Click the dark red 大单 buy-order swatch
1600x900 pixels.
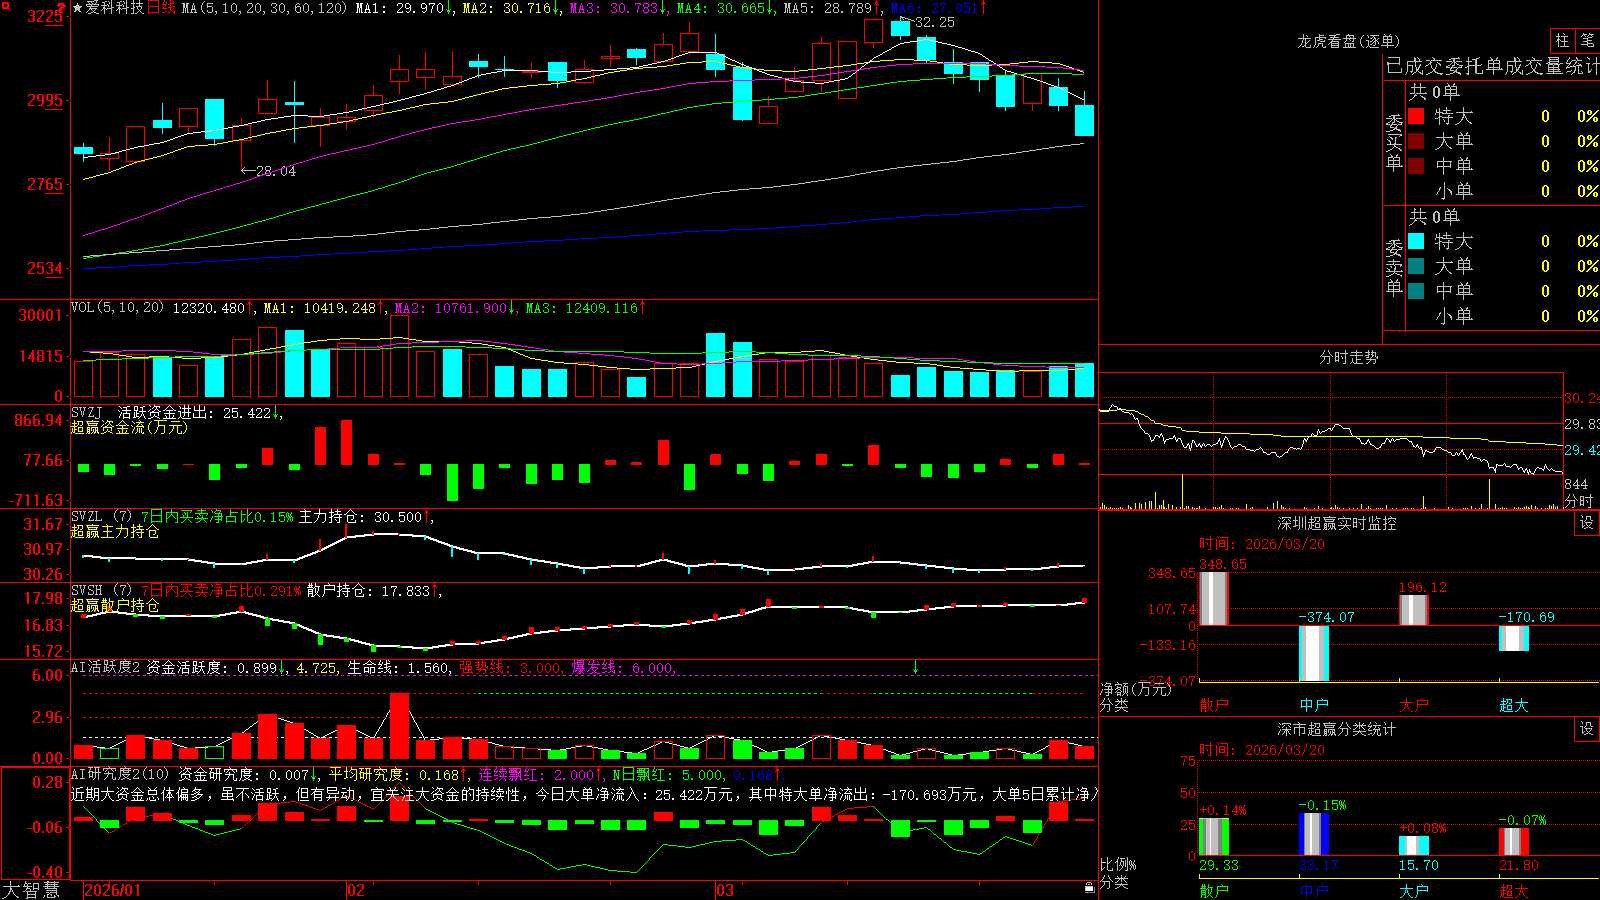pyautogui.click(x=1416, y=141)
